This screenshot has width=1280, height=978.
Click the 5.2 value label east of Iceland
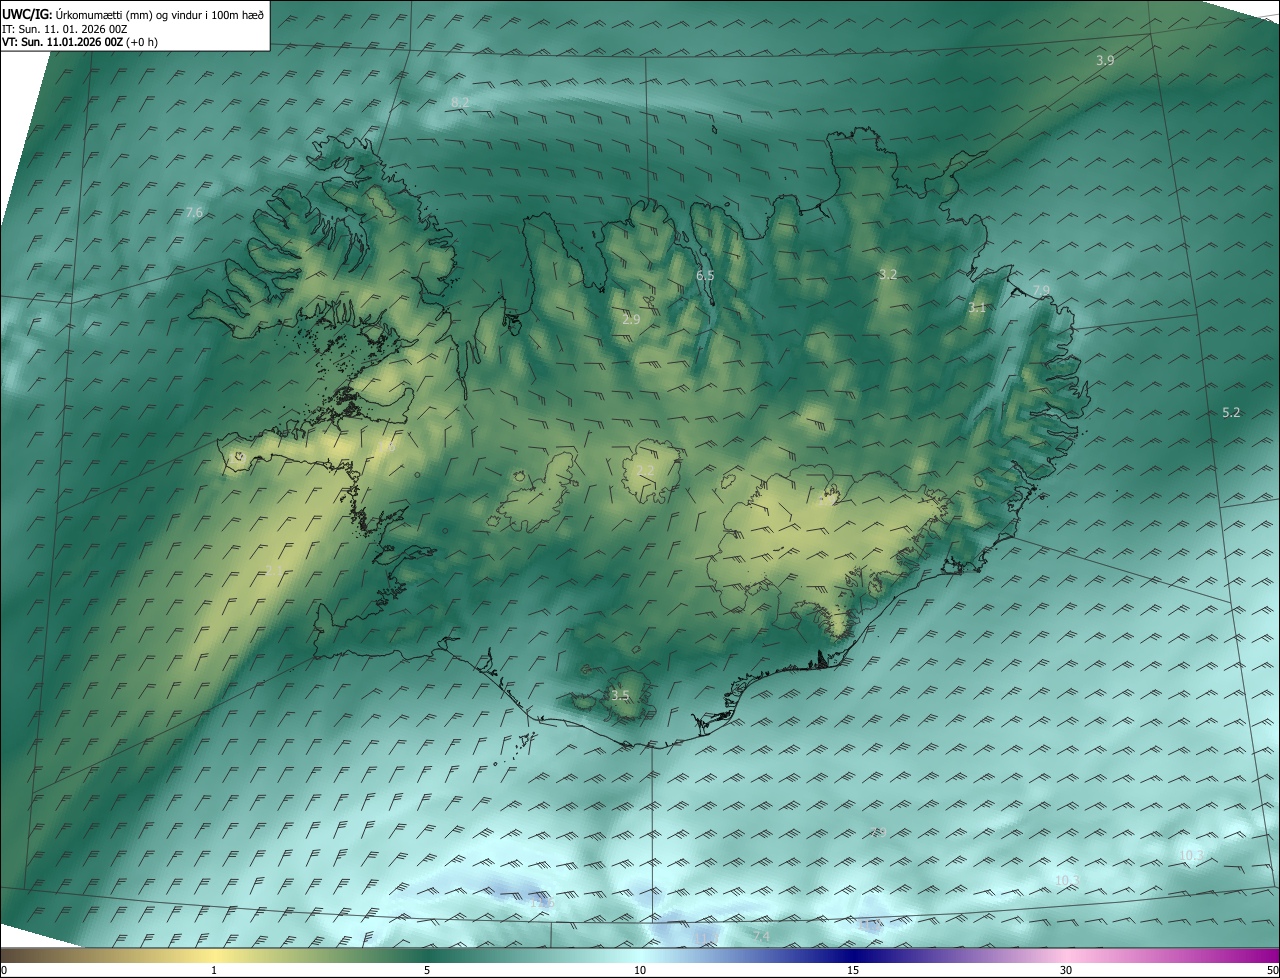coord(1231,413)
